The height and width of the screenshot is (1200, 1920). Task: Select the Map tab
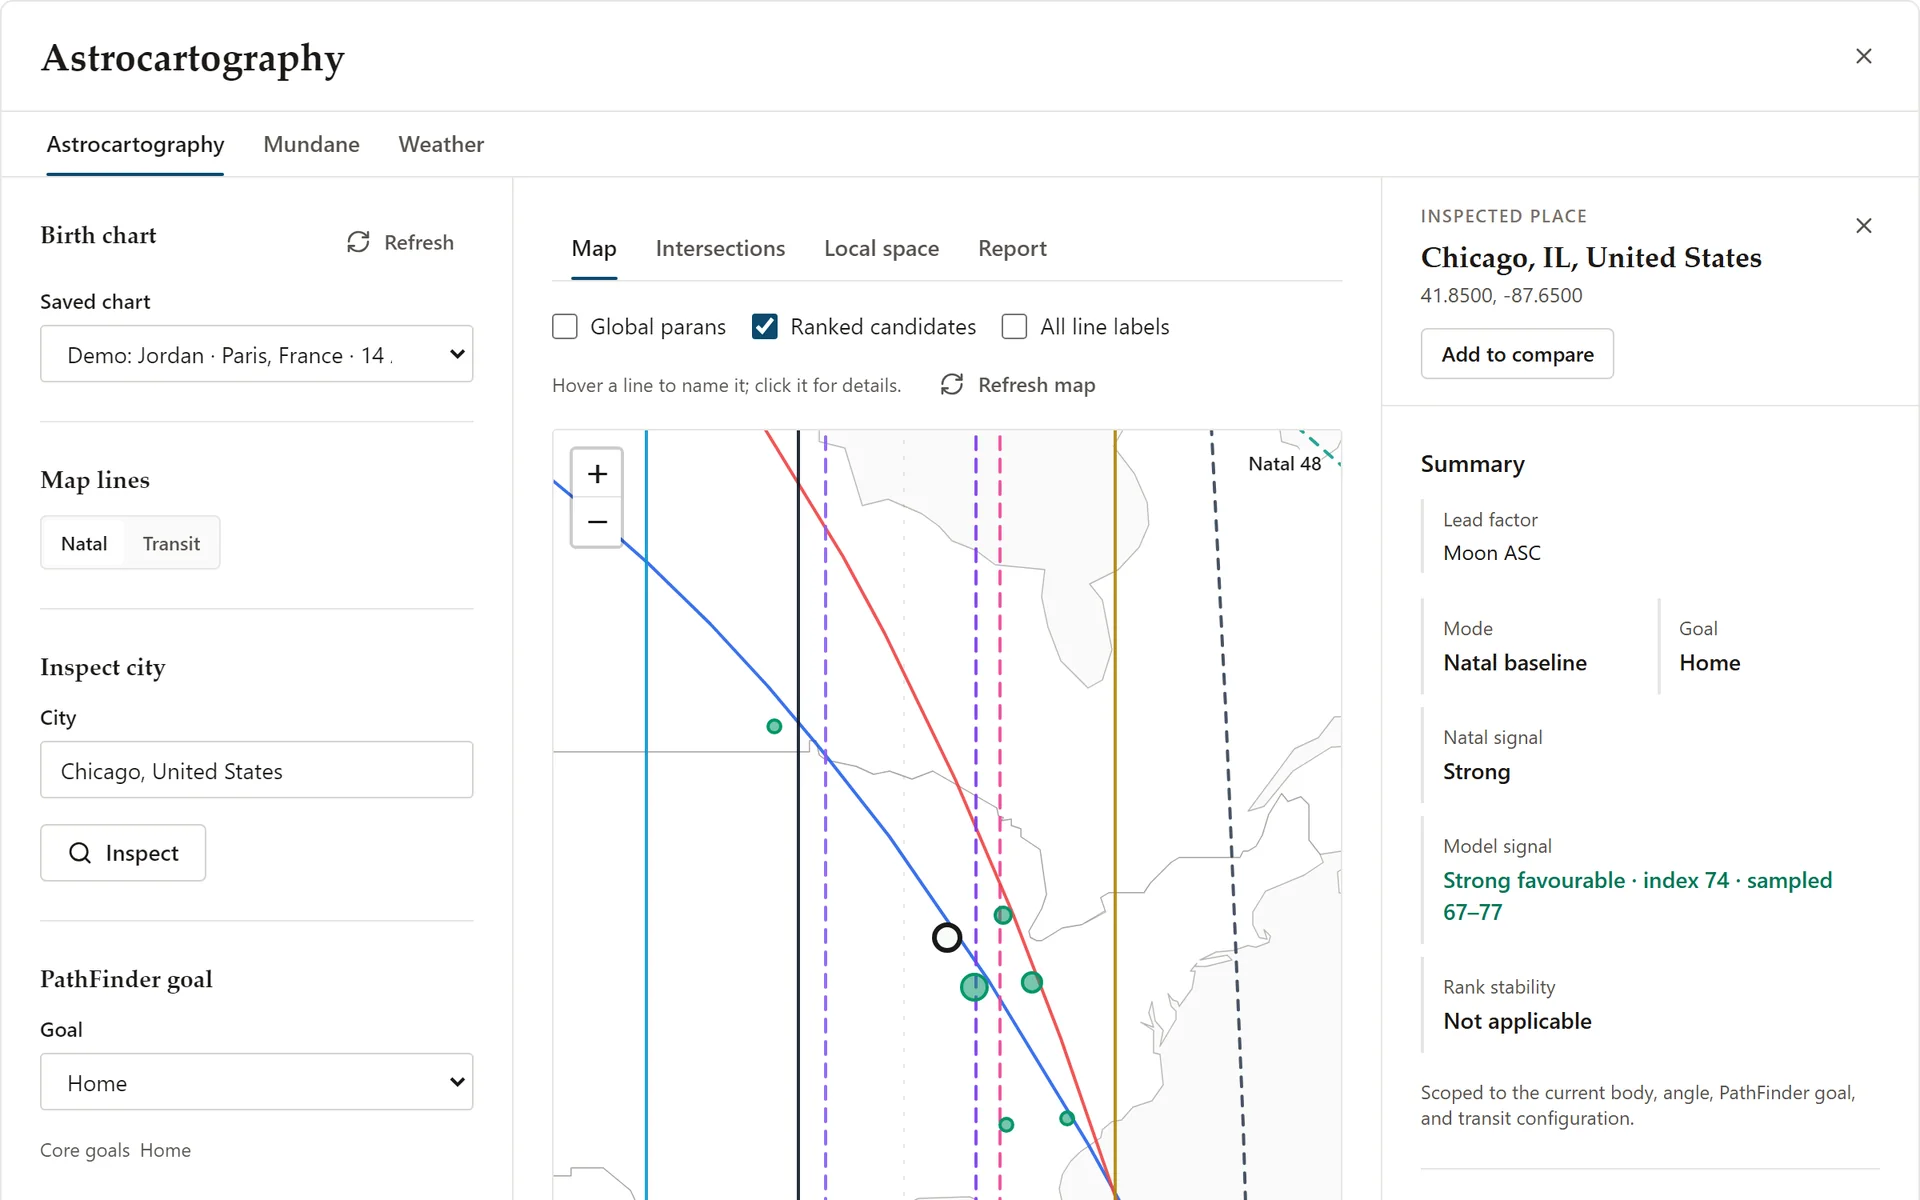(594, 248)
